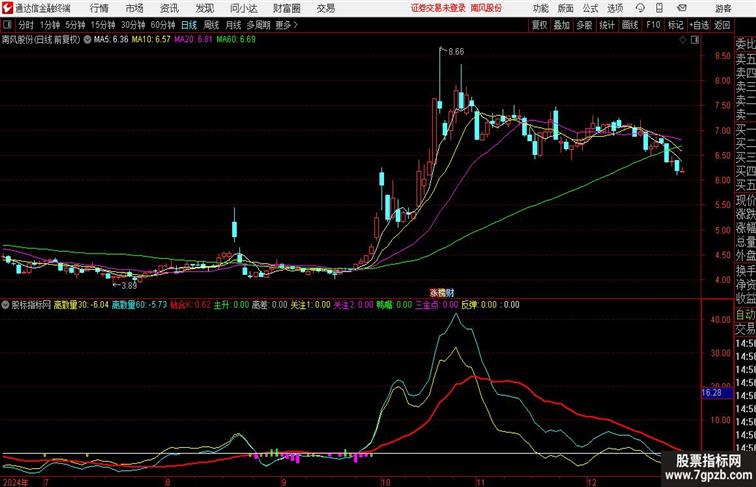This screenshot has height=487, width=756.
Task: Click the mobile phone icon
Action: coord(660,8)
